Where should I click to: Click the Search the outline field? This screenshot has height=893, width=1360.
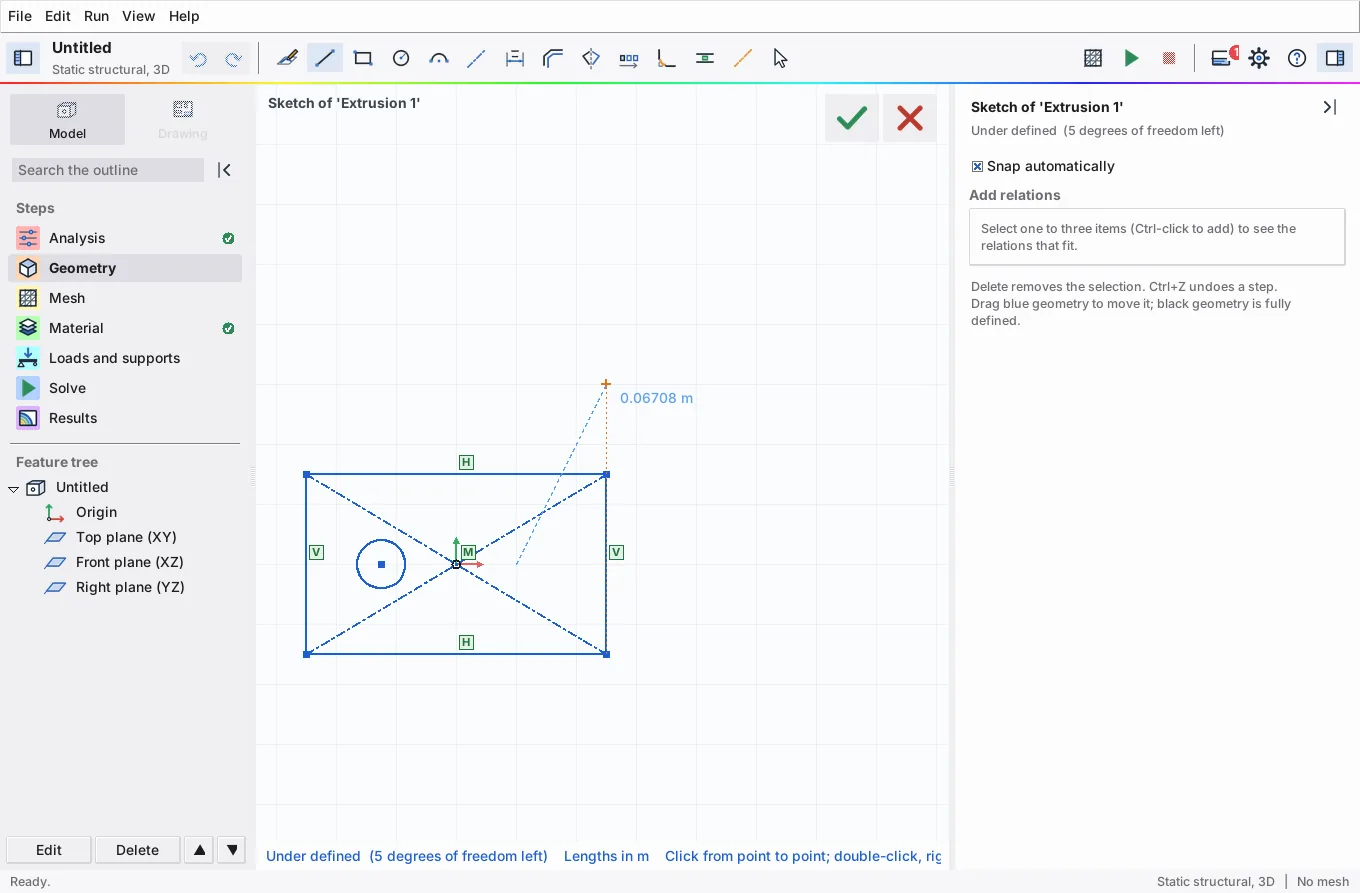tap(107, 170)
